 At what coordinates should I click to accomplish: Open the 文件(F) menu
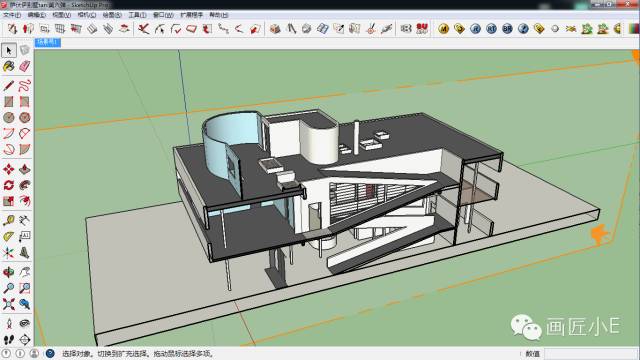[12, 15]
